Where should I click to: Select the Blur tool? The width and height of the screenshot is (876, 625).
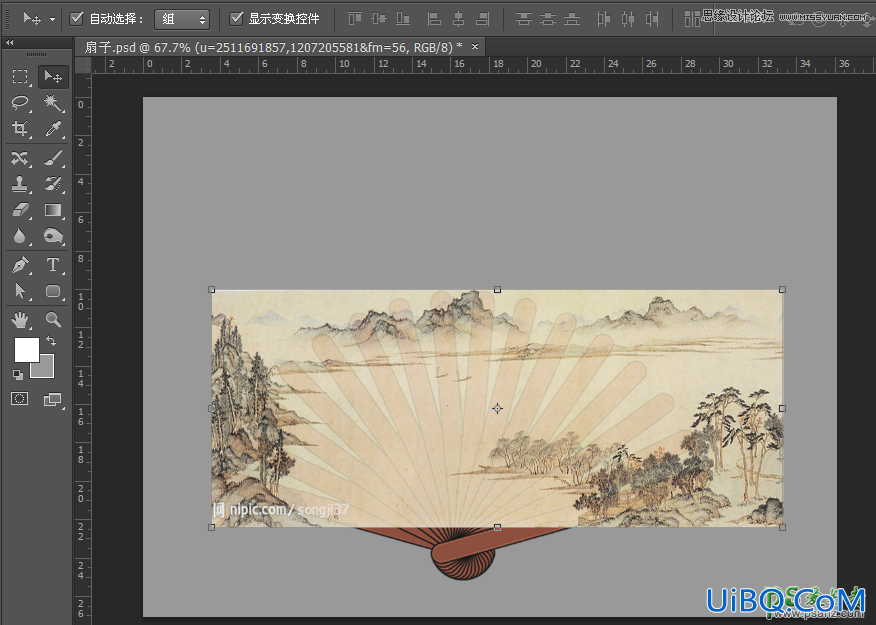[x=20, y=236]
